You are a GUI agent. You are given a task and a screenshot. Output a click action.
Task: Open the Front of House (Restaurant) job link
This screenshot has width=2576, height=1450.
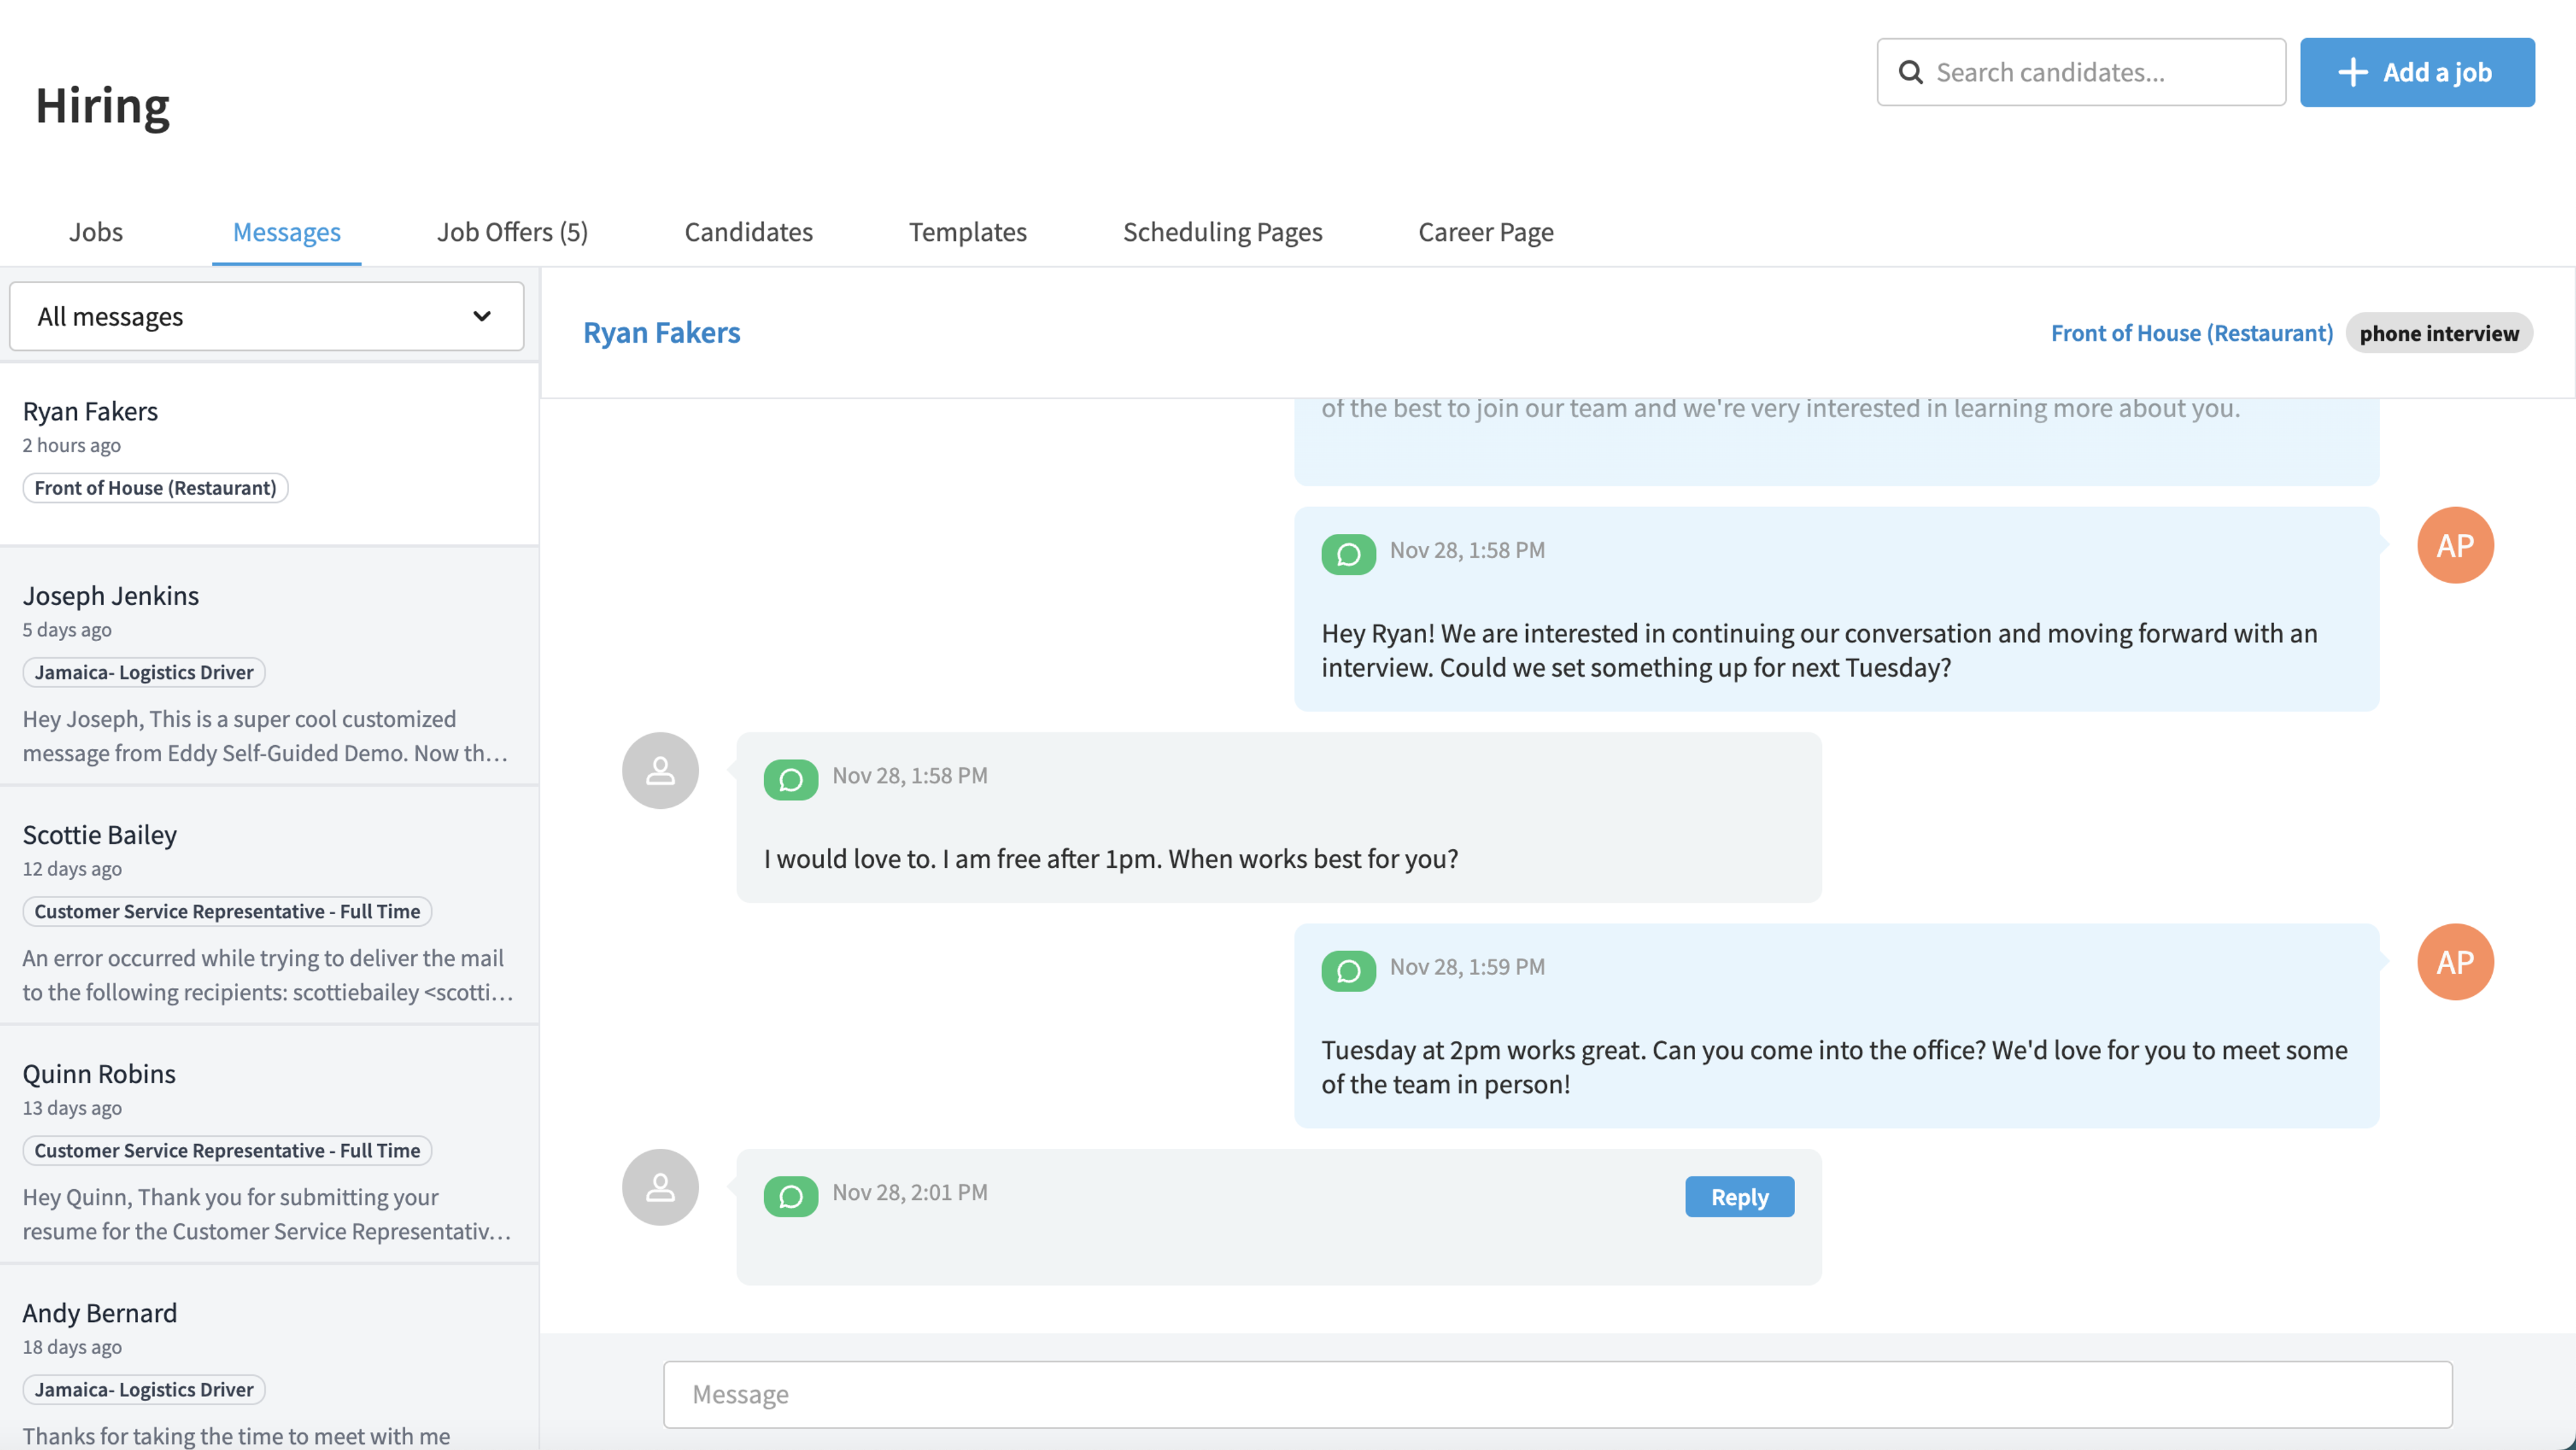pyautogui.click(x=2191, y=333)
